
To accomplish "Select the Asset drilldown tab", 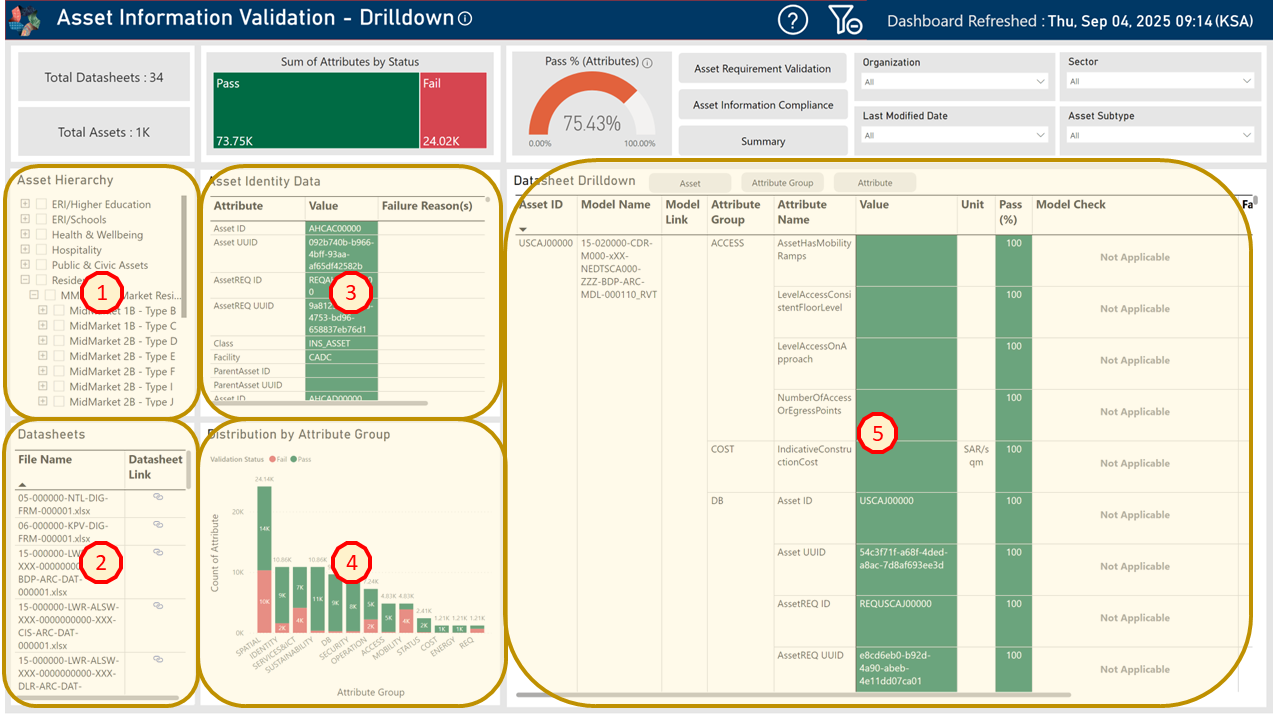I will 690,183.
